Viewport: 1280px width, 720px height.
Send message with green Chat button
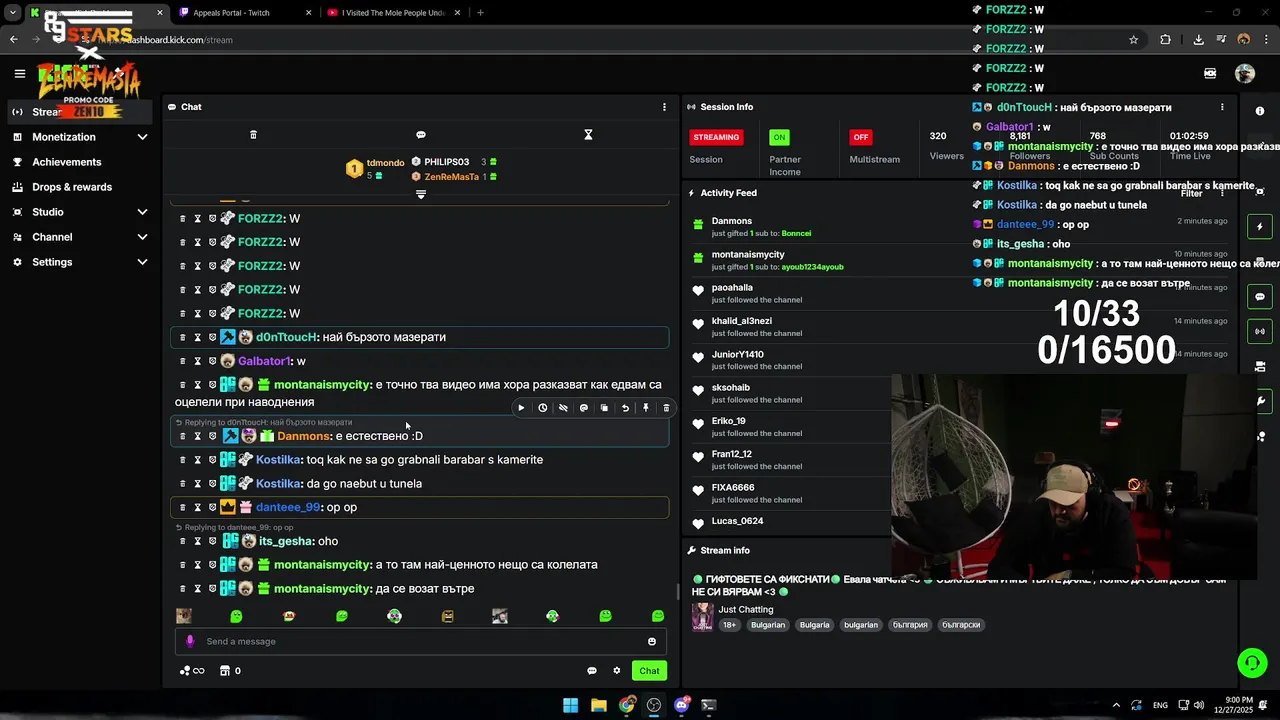[650, 671]
